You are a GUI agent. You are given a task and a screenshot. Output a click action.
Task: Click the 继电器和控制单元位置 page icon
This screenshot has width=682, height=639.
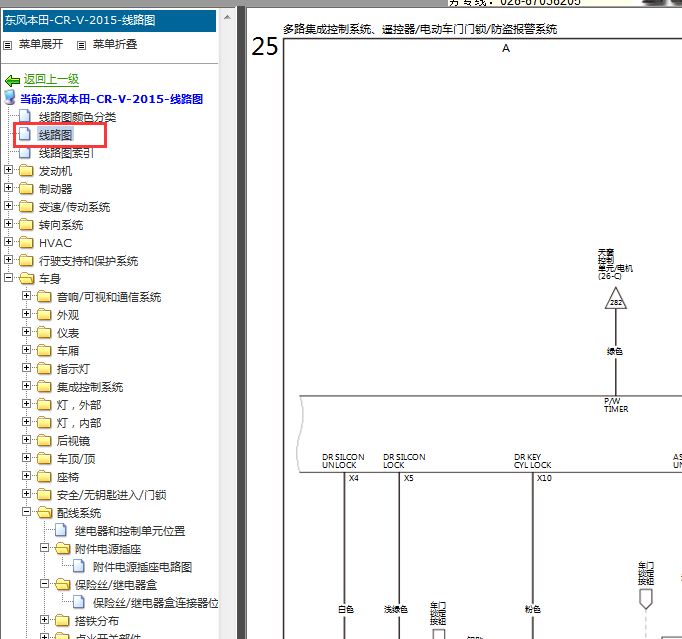(x=61, y=530)
